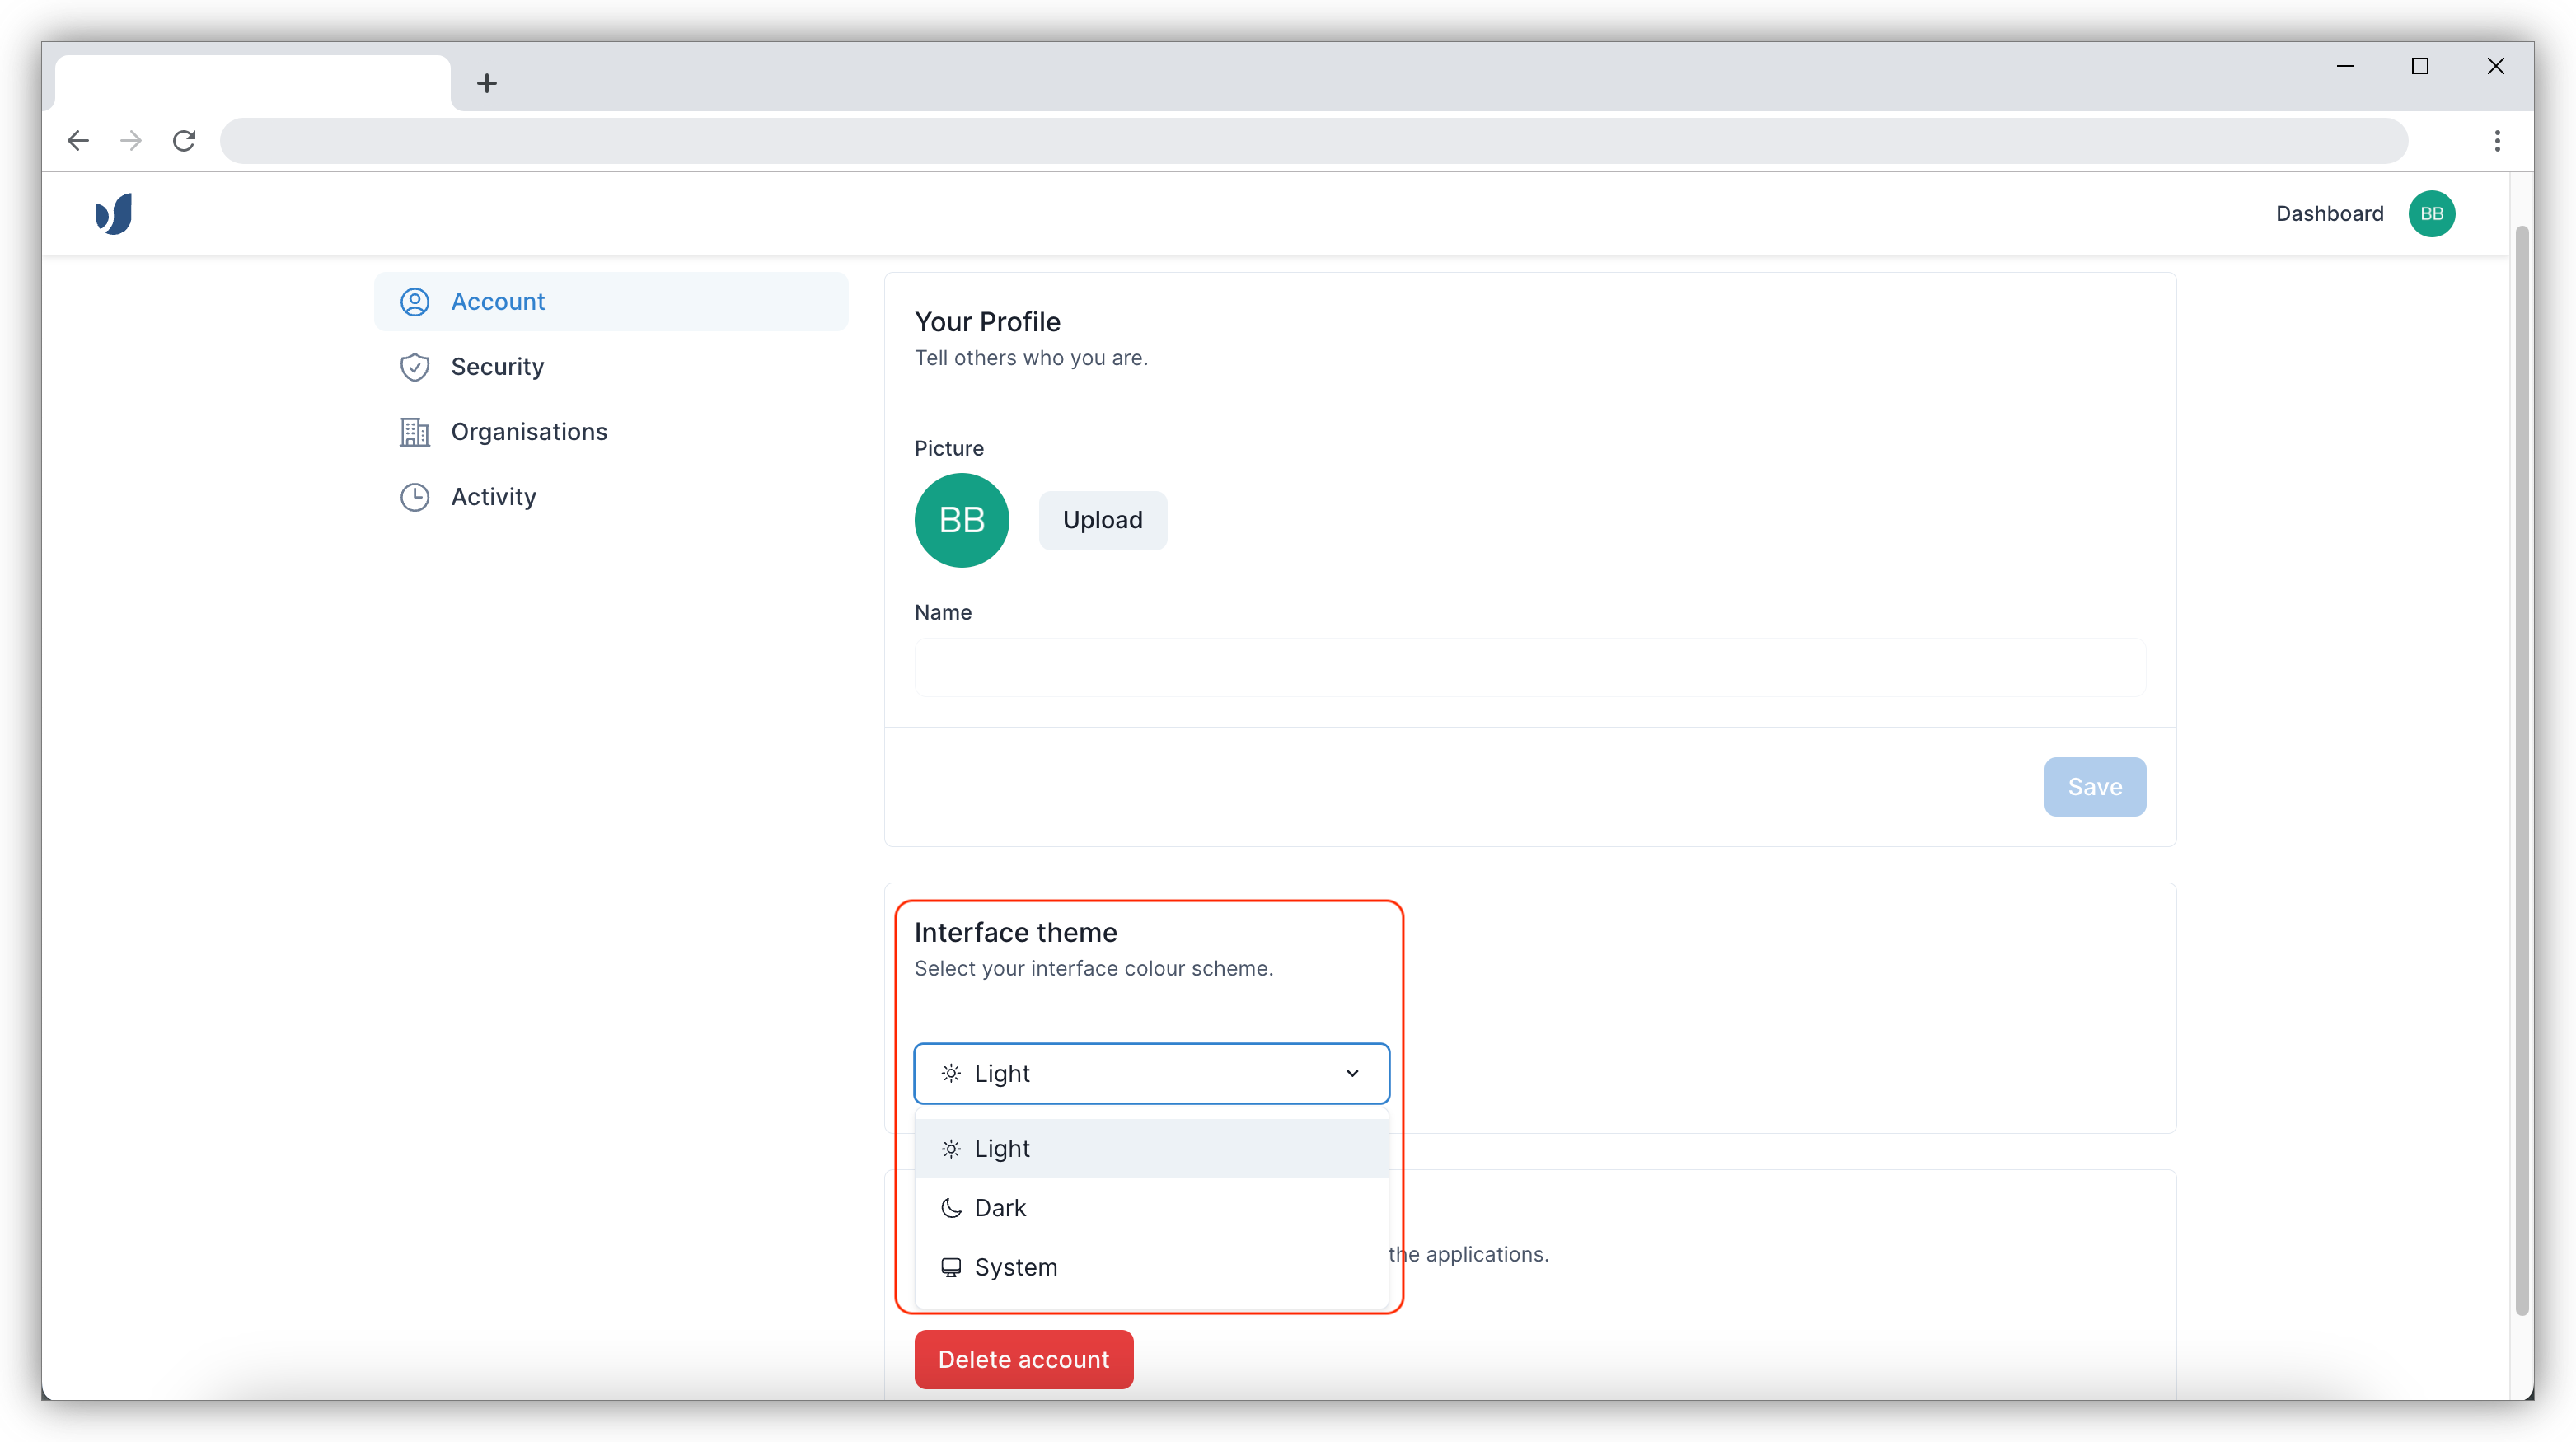This screenshot has width=2576, height=1442.
Task: Click the Security shield icon
Action: coord(414,367)
